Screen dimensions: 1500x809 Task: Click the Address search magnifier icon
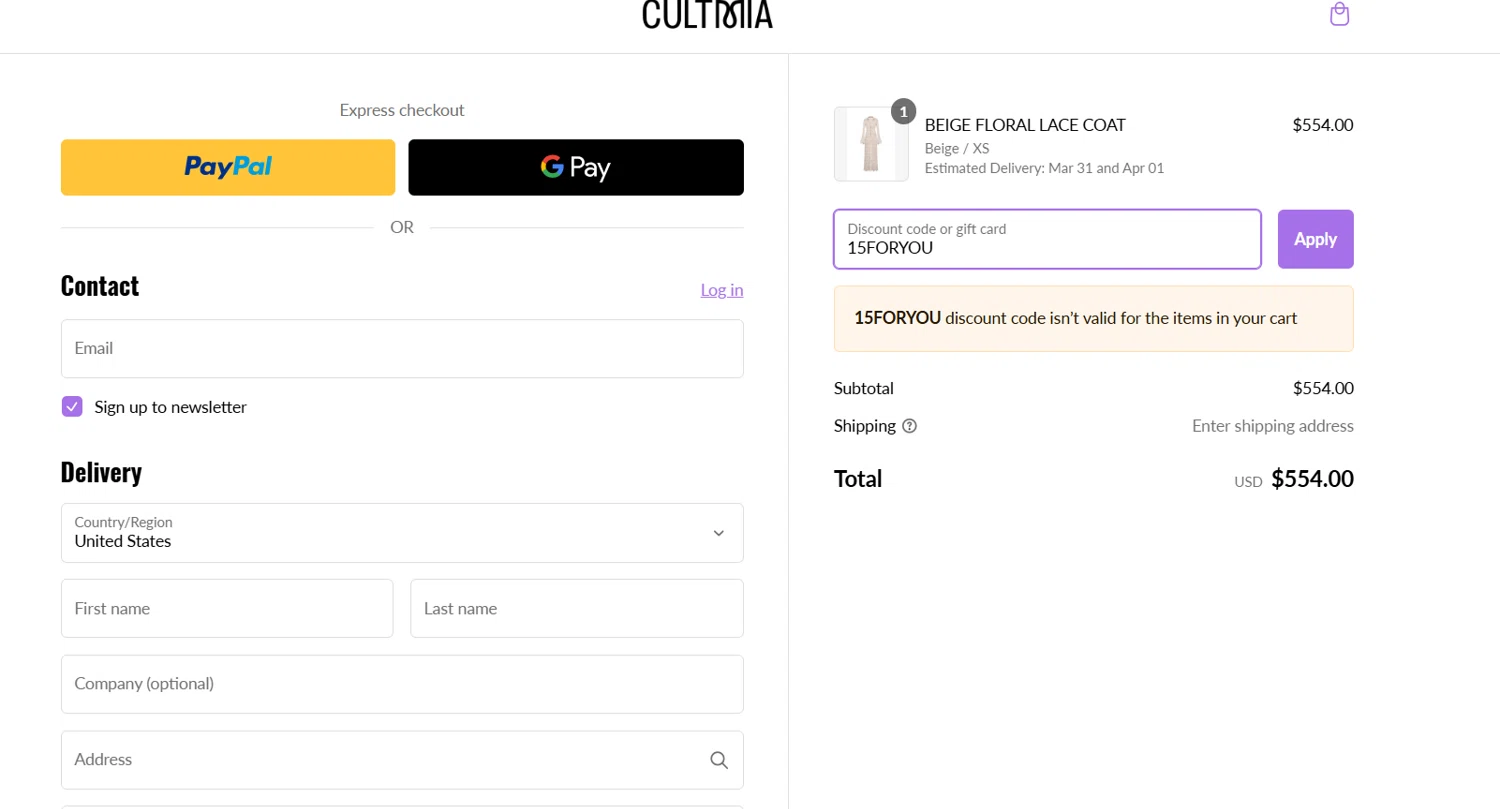pos(719,760)
